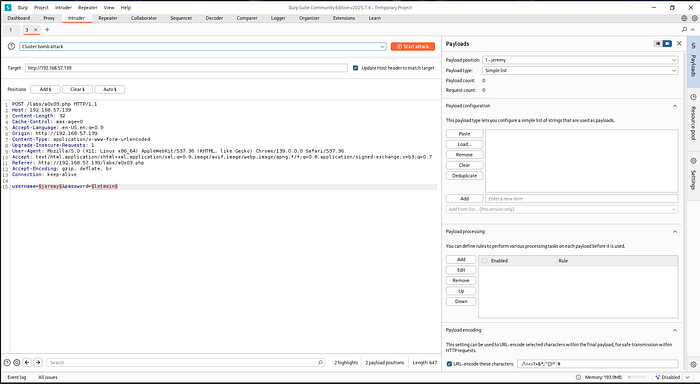Open the Payload position dropdown
This screenshot has width=700, height=384.
[580, 60]
